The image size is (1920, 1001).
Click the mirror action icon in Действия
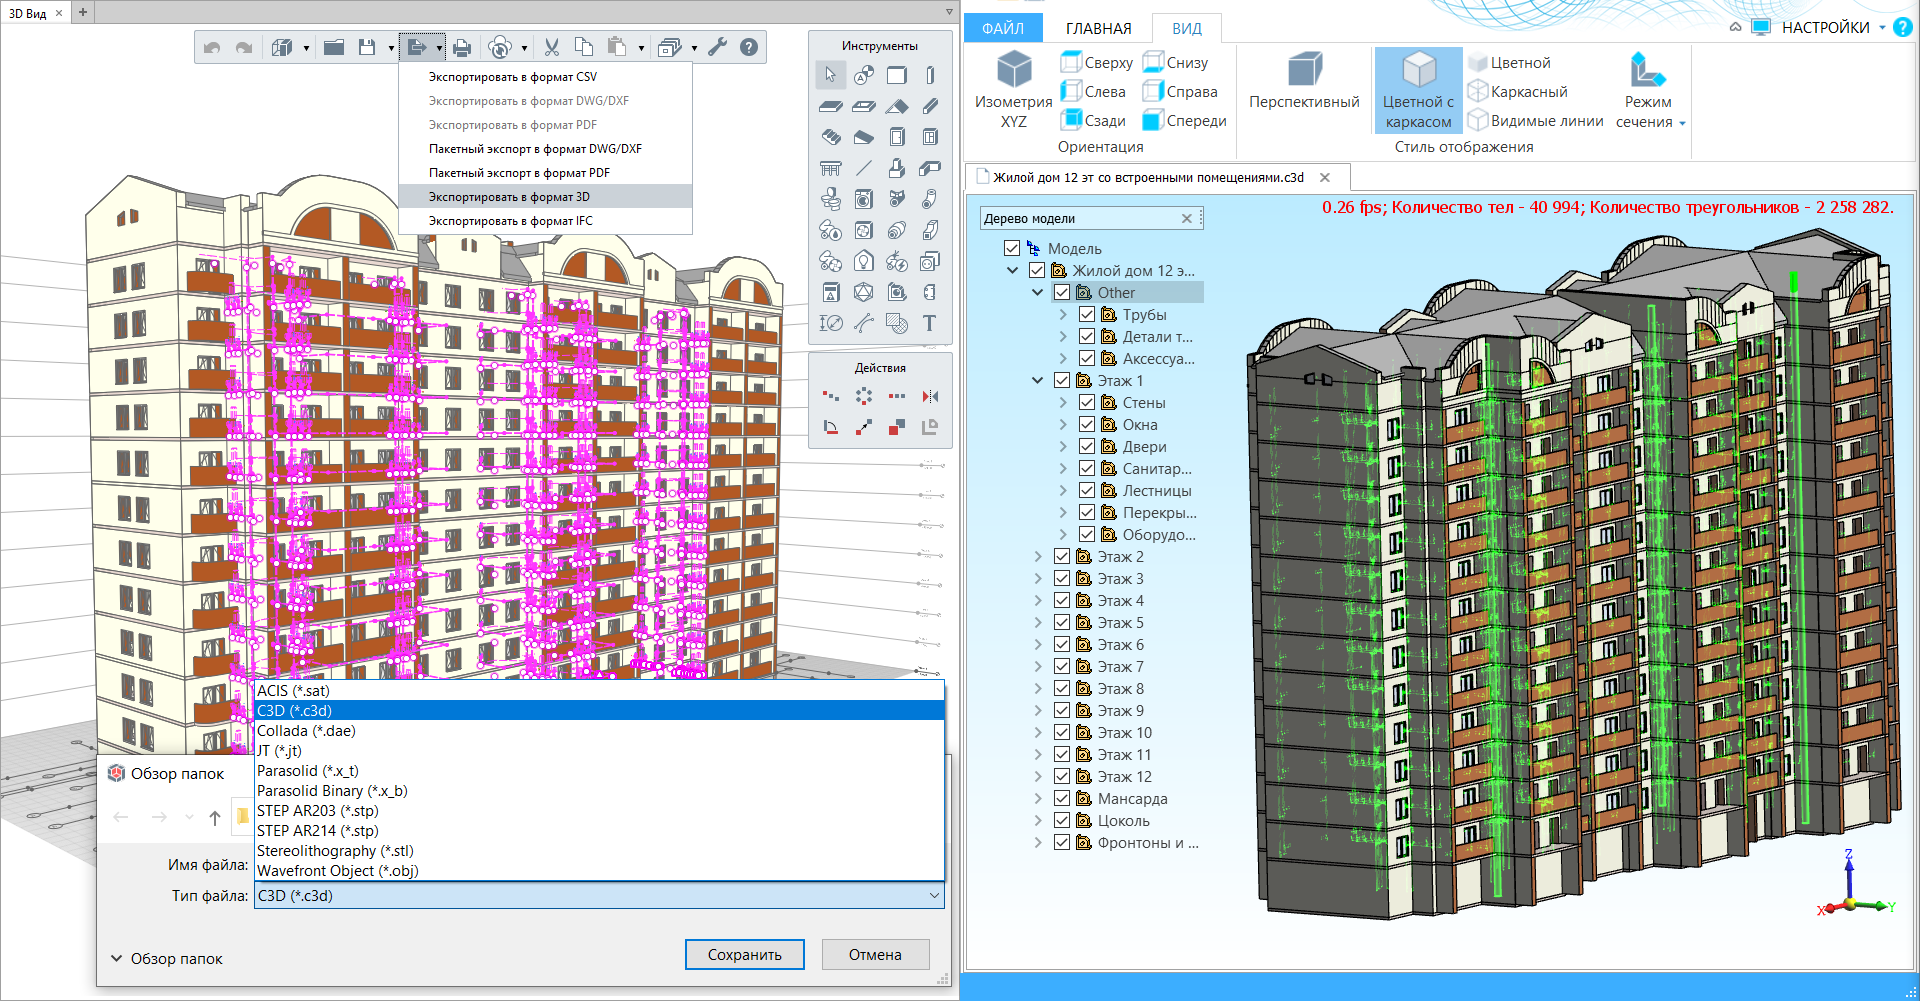930,396
